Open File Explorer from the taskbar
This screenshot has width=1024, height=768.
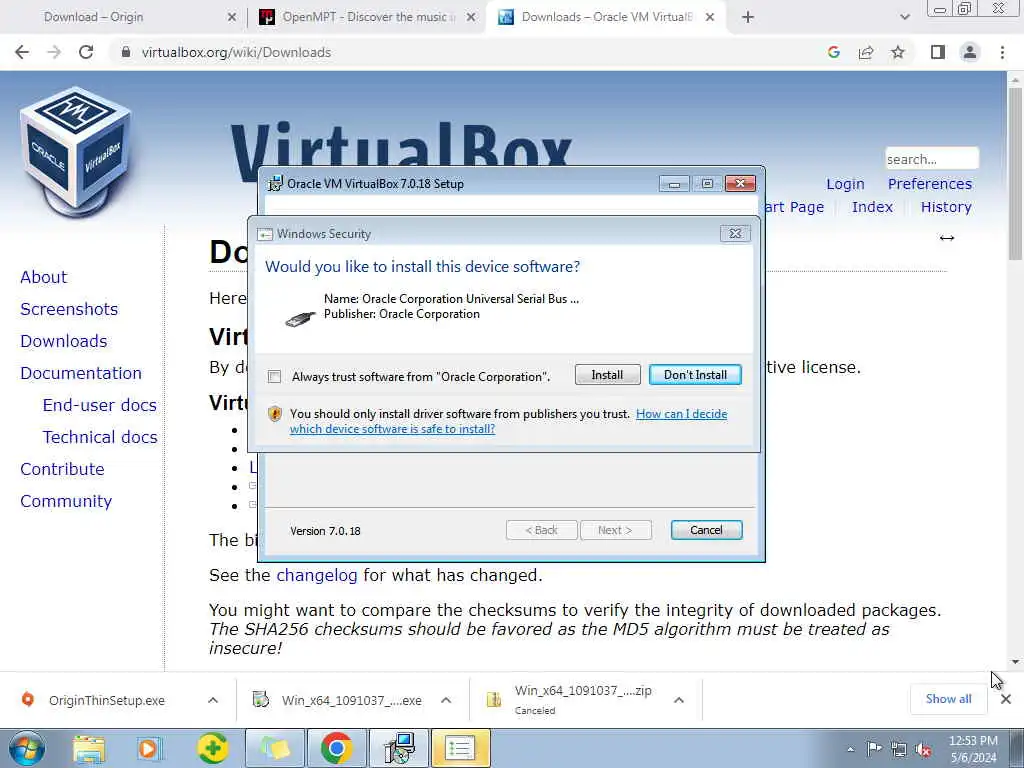coord(89,748)
